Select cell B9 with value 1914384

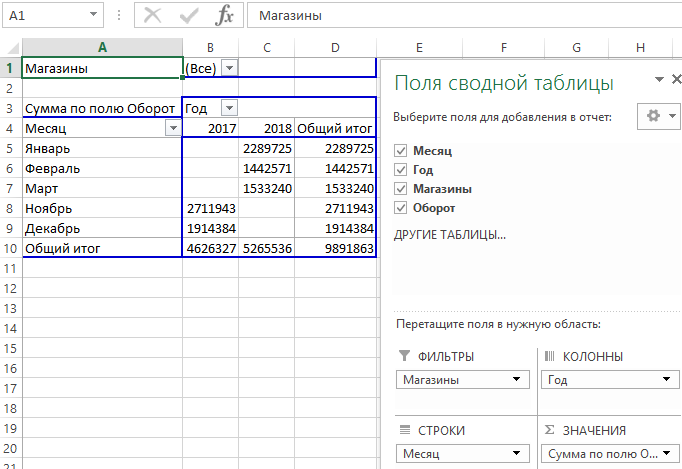pyautogui.click(x=211, y=228)
